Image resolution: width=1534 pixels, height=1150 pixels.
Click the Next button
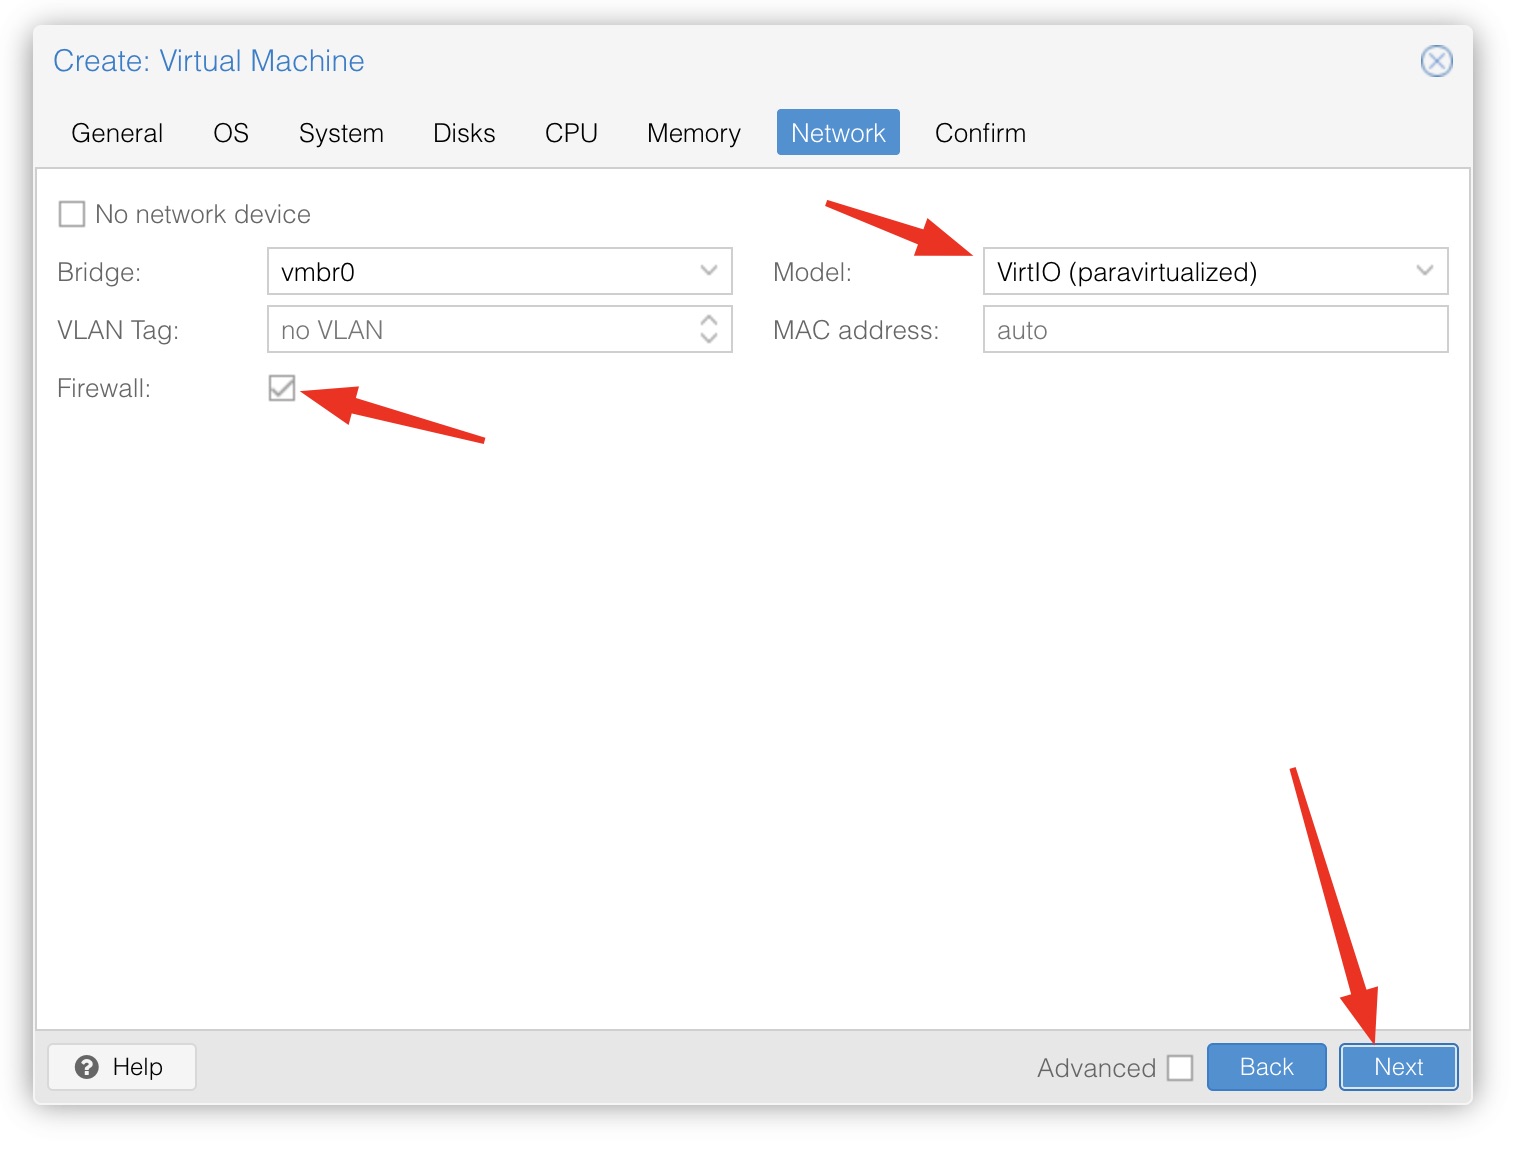[1398, 1067]
